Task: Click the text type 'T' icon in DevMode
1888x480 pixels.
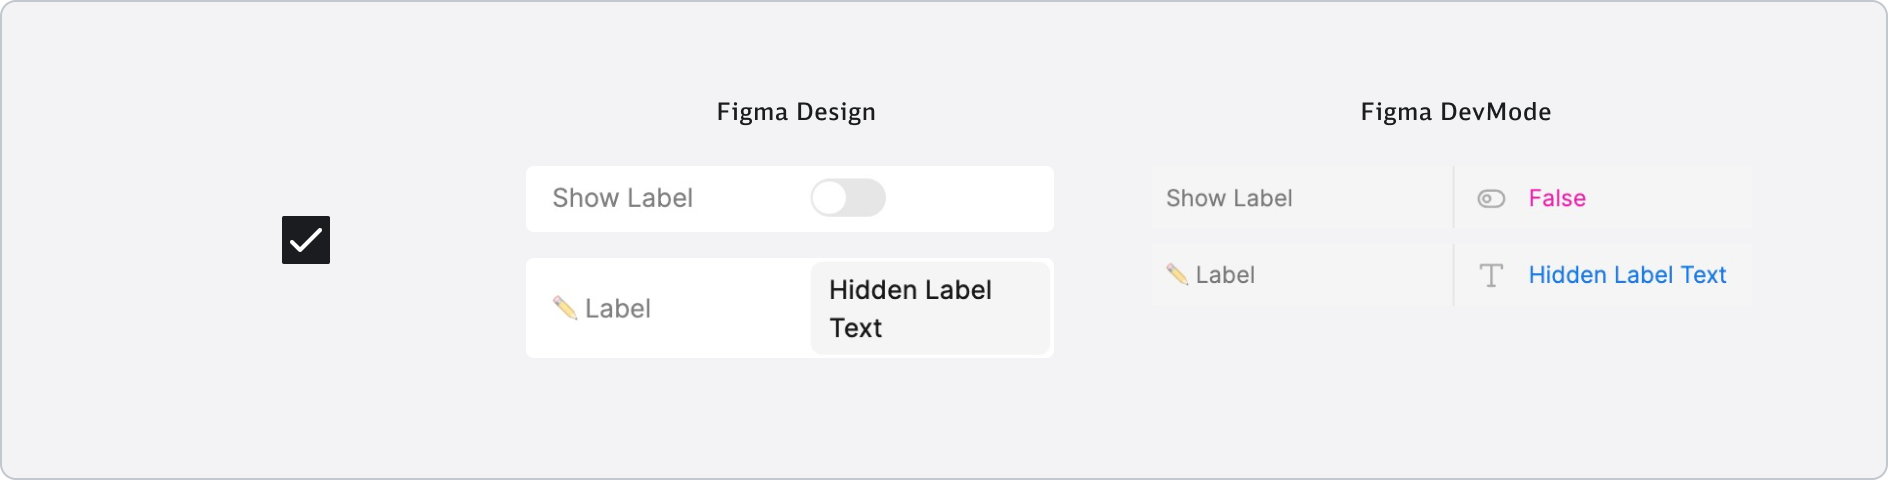Action: tap(1491, 275)
